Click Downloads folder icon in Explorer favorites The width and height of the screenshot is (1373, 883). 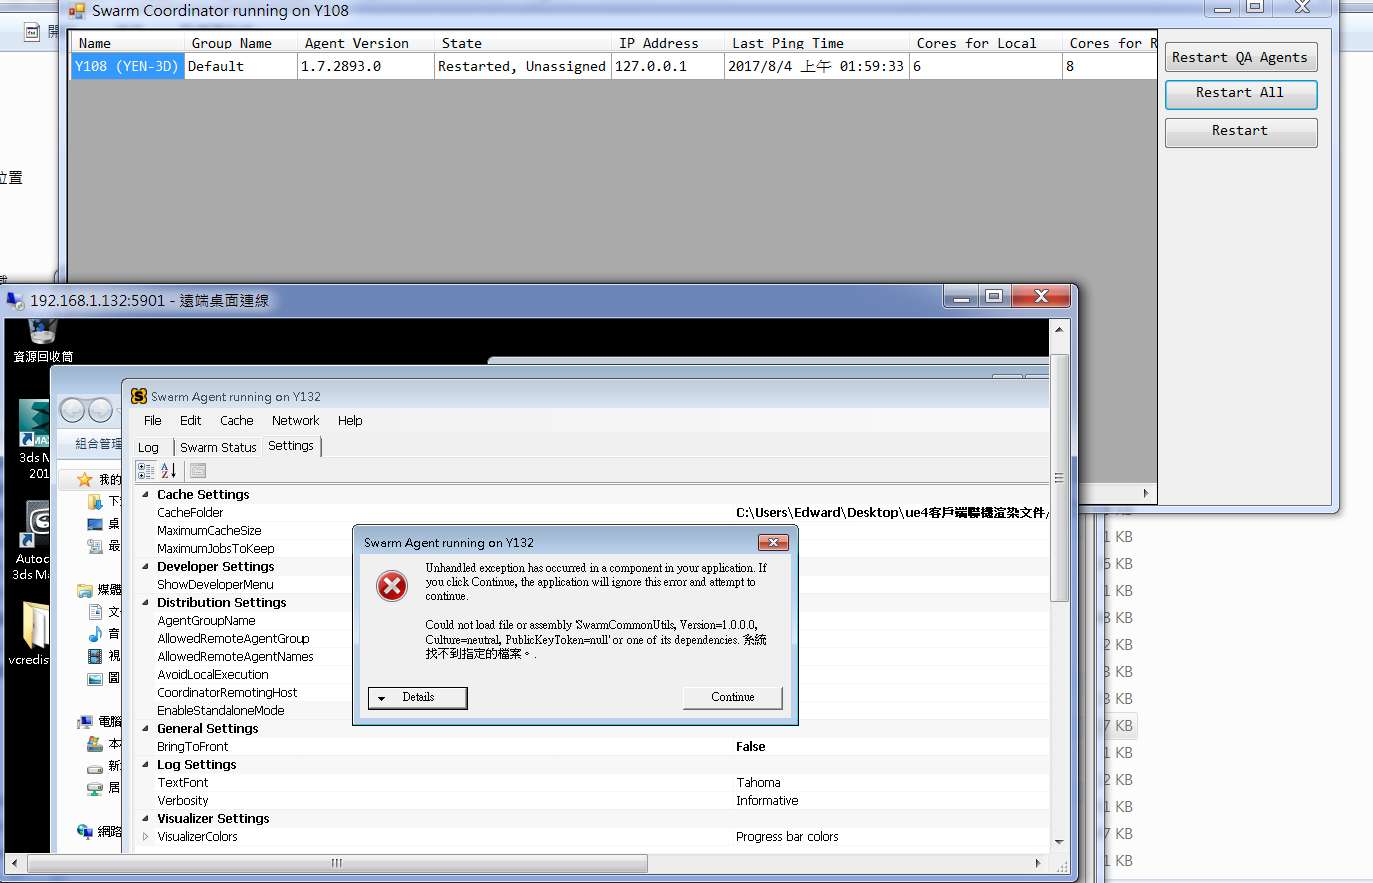coord(95,502)
